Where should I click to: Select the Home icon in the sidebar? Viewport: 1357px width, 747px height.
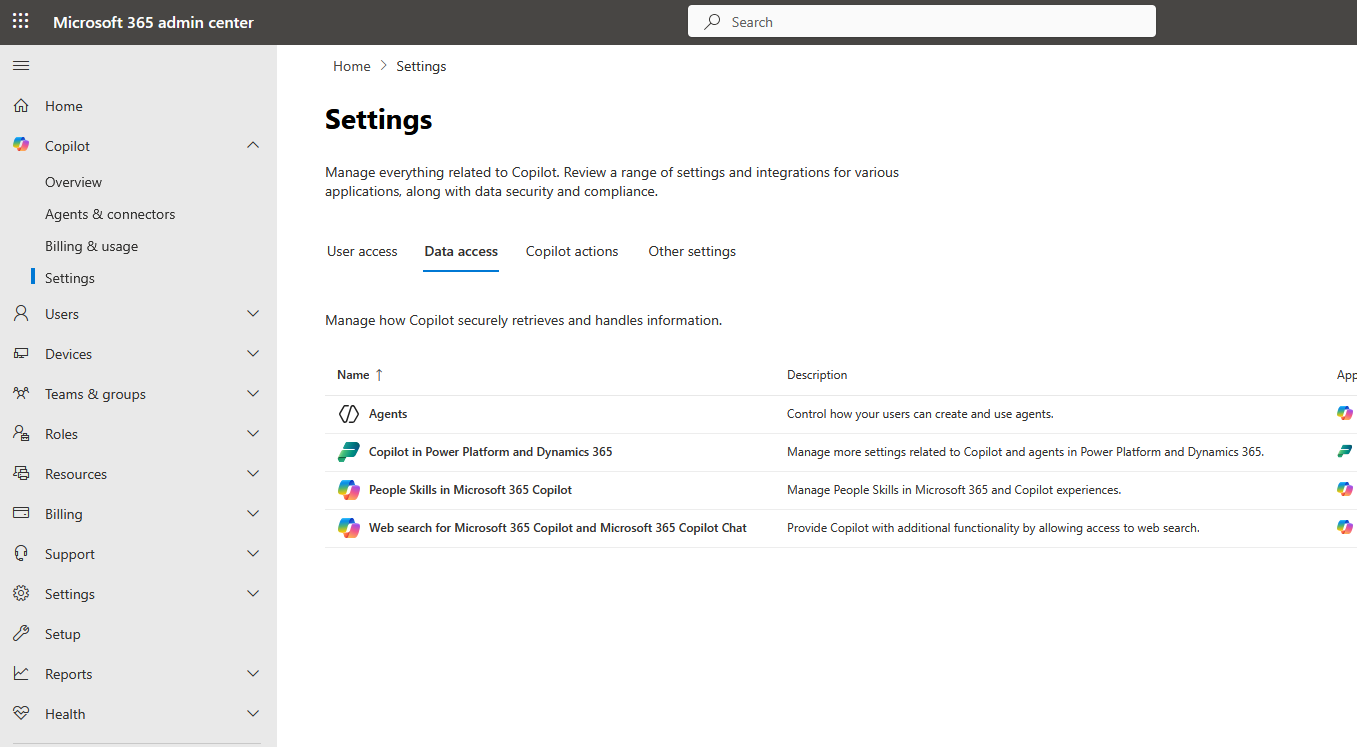(20, 105)
